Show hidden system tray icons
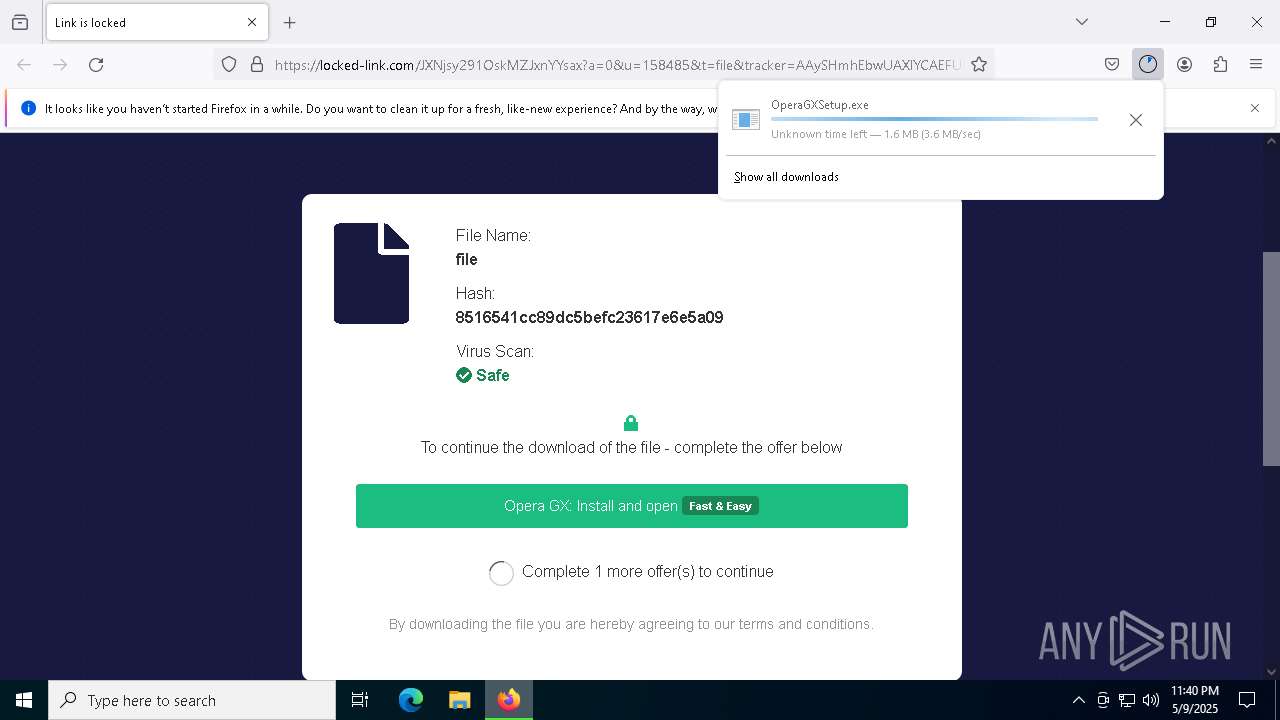Image resolution: width=1280 pixels, height=720 pixels. pos(1078,700)
